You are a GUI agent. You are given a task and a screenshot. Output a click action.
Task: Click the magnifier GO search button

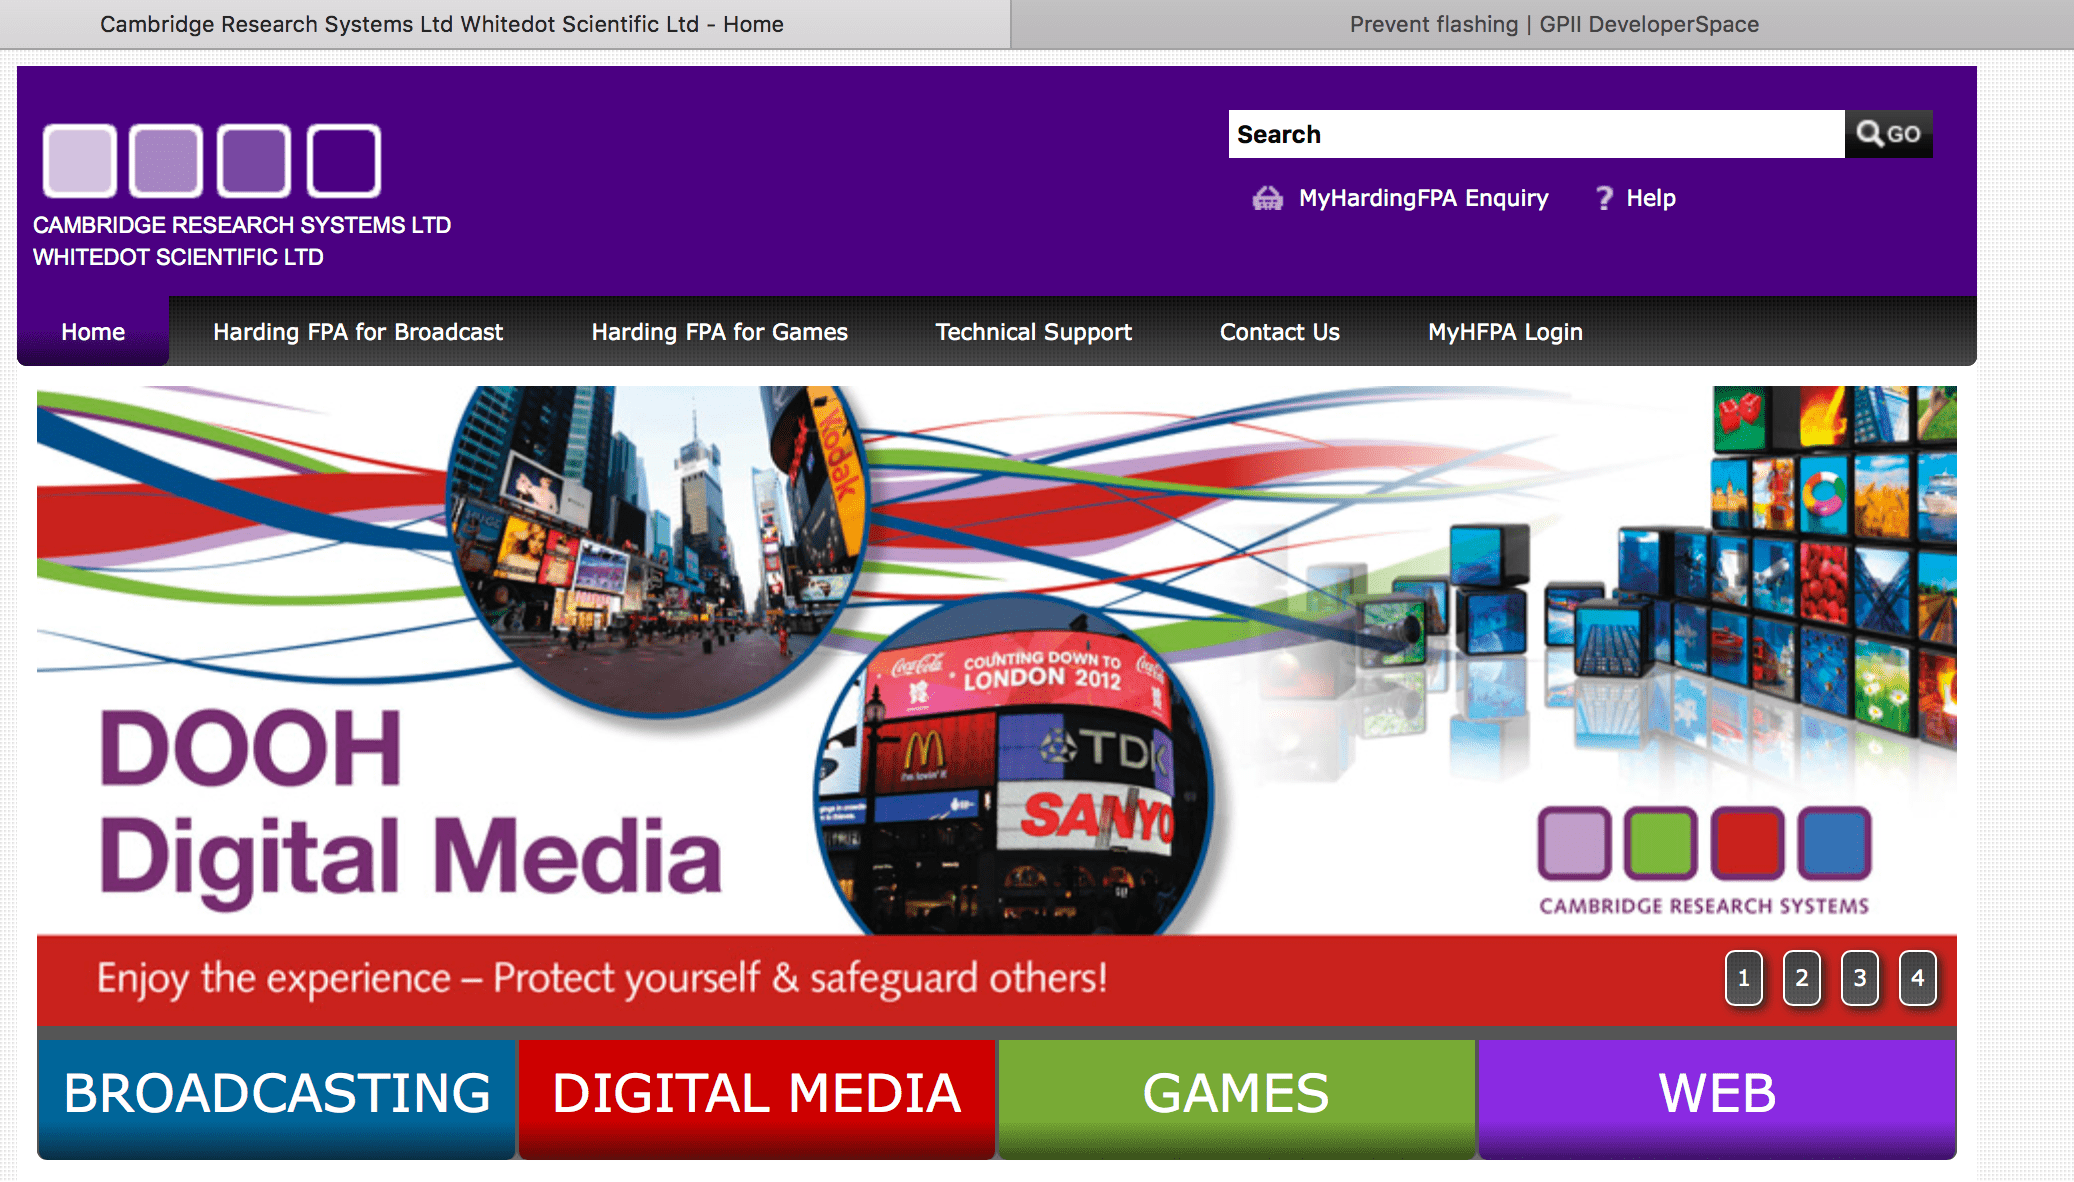pyautogui.click(x=1888, y=134)
